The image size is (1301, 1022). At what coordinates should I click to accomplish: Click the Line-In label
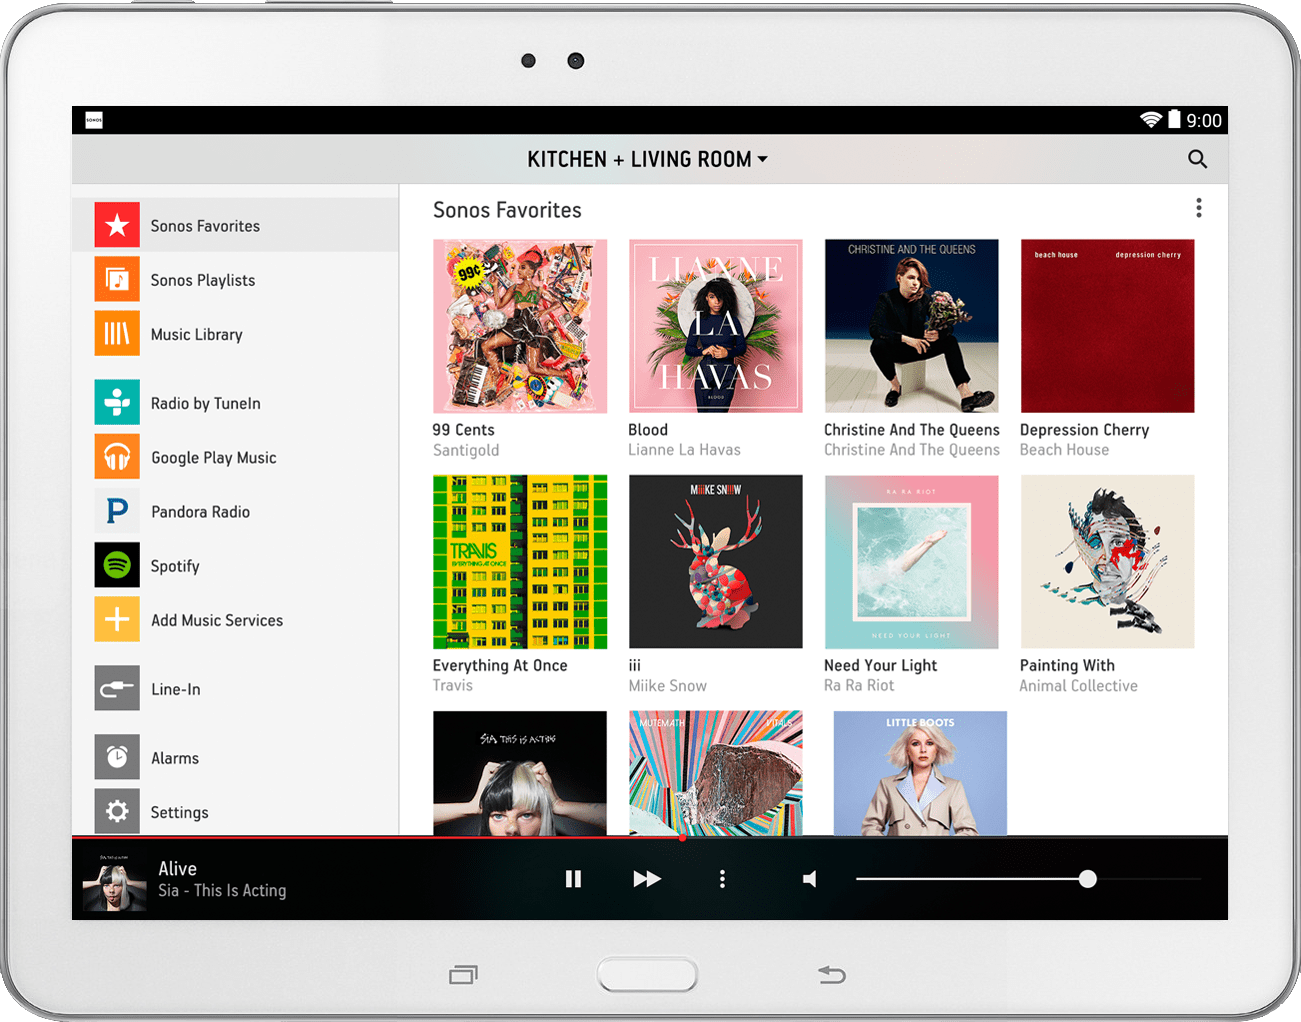pyautogui.click(x=176, y=689)
